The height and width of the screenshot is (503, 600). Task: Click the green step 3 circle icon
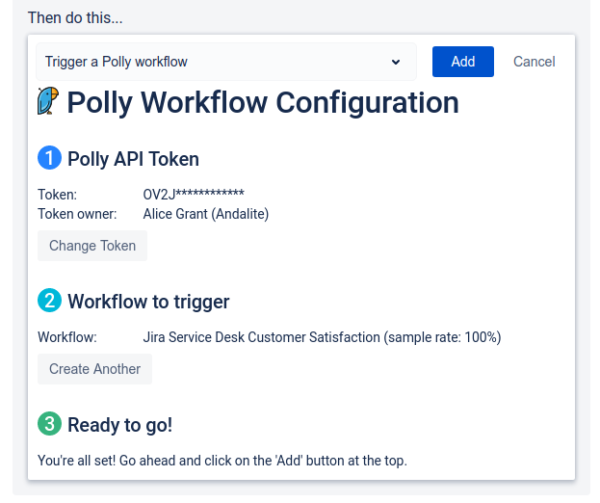click(x=49, y=423)
